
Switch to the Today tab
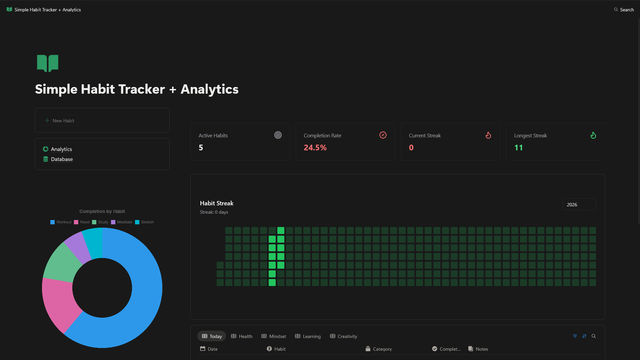point(211,336)
